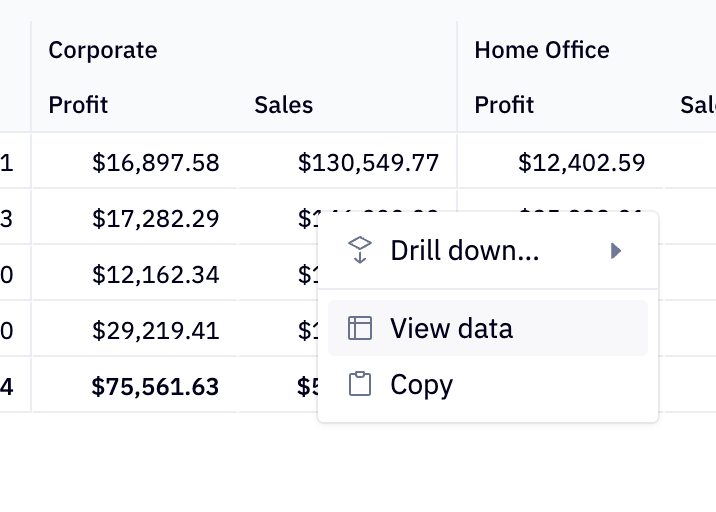Click the Home Office column group header
This screenshot has height=512, width=716.
tap(542, 50)
